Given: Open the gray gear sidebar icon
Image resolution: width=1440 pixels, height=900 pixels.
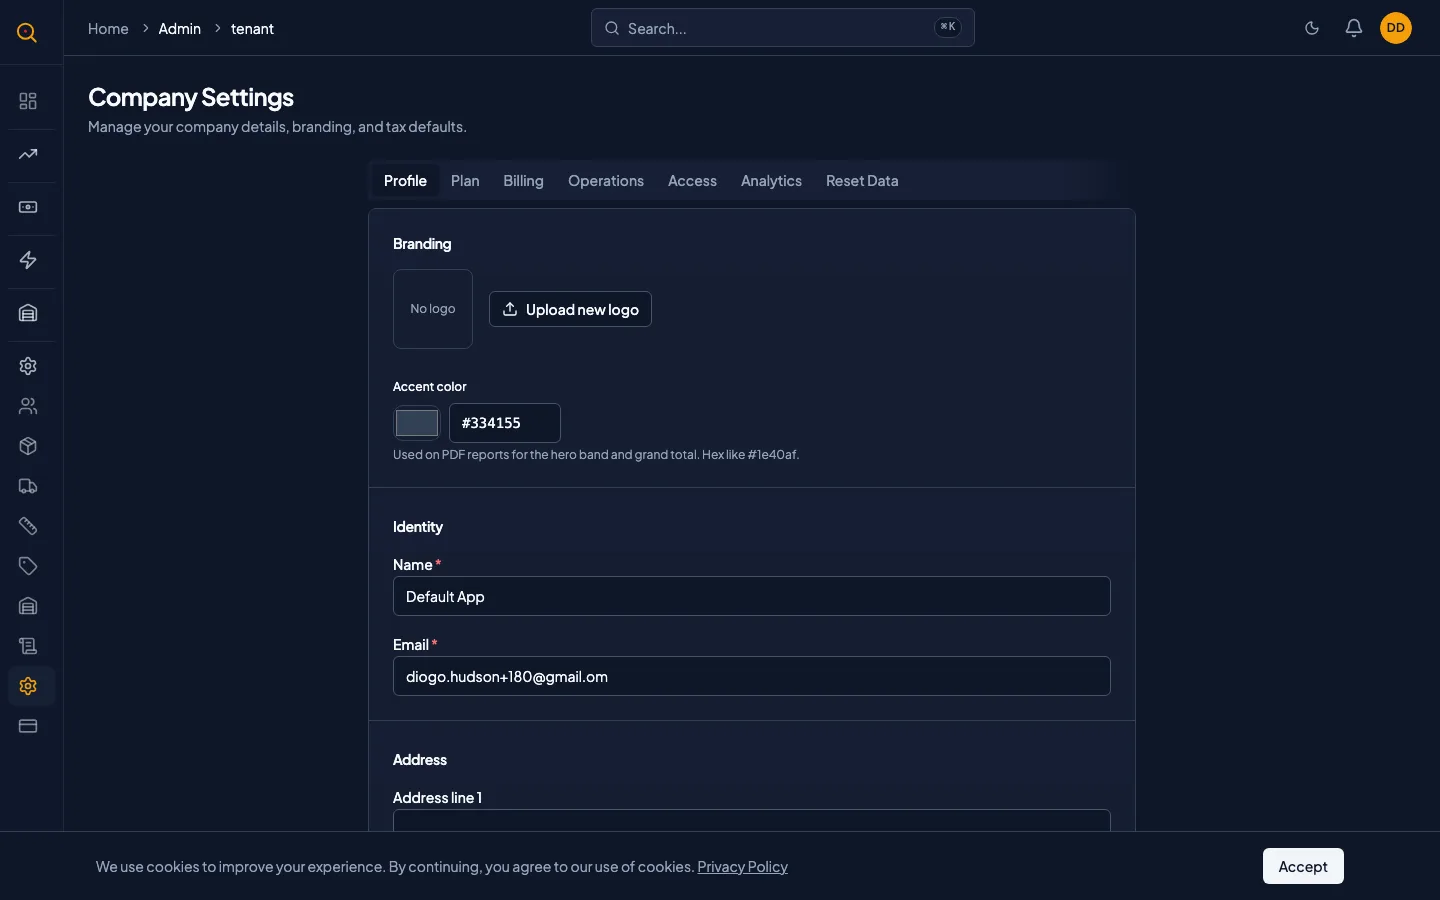Looking at the screenshot, I should point(28,366).
